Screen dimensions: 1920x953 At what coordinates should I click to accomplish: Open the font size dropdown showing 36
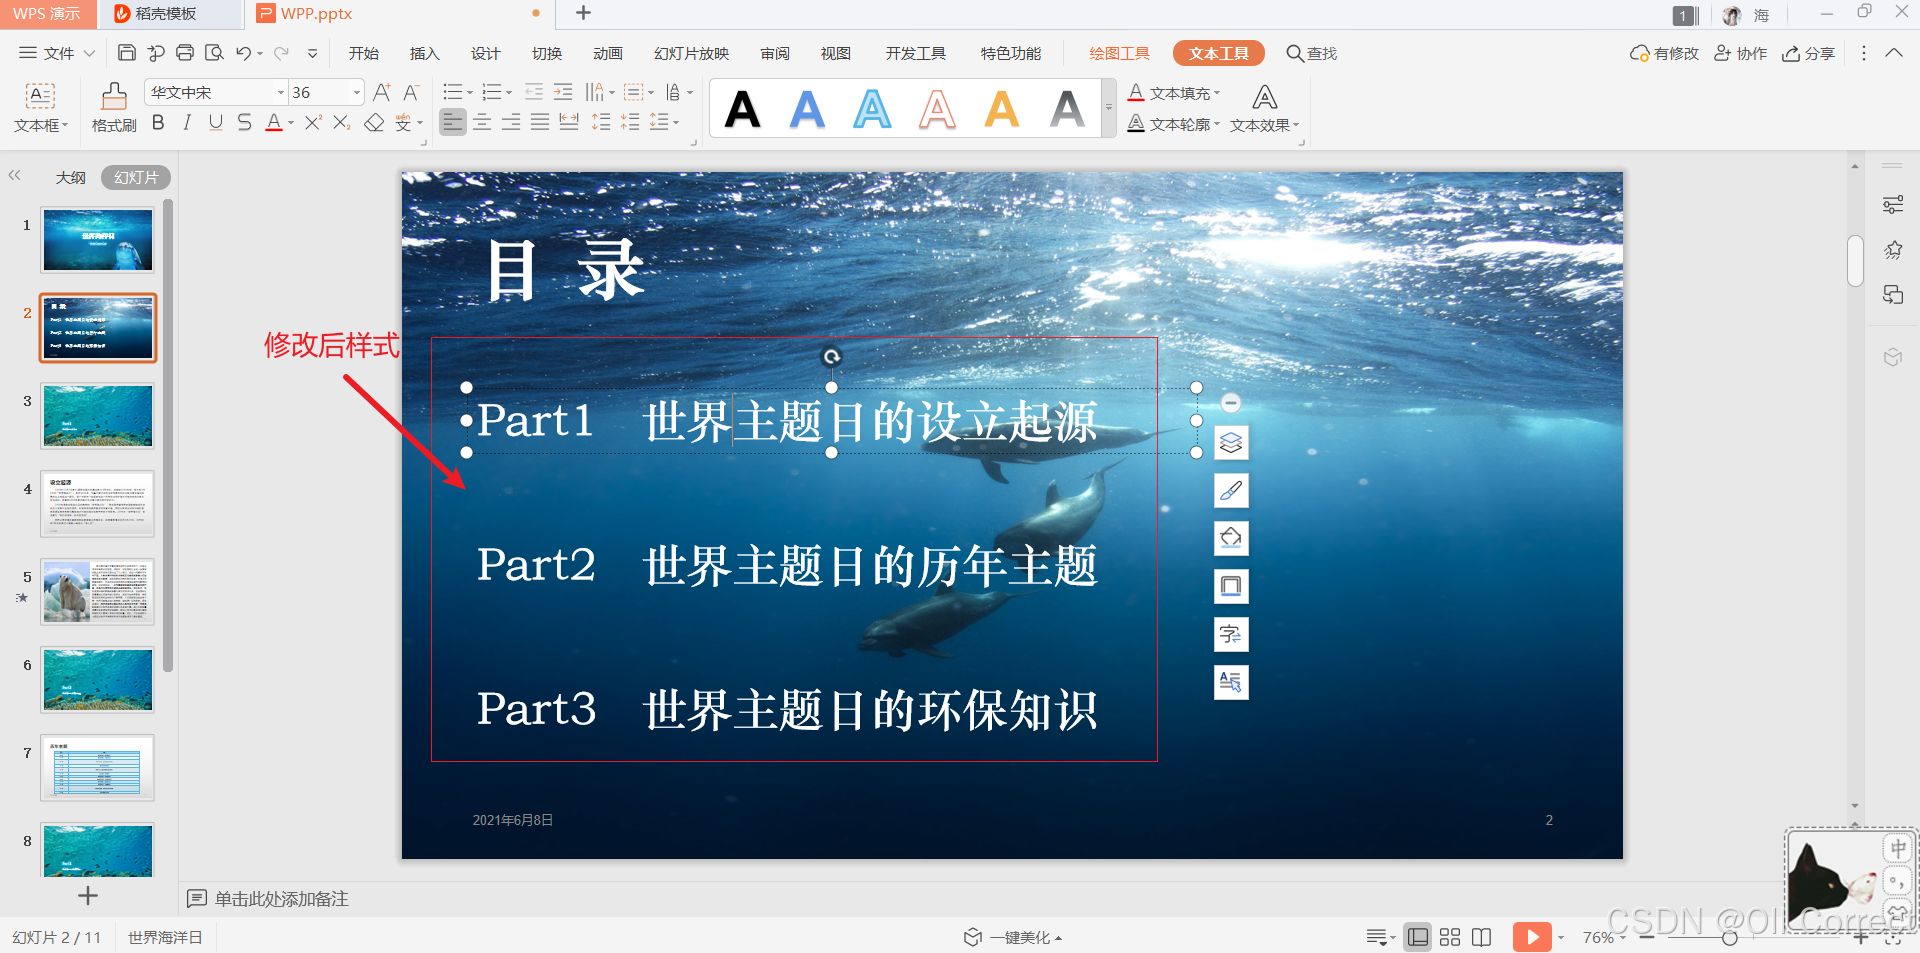coord(356,93)
